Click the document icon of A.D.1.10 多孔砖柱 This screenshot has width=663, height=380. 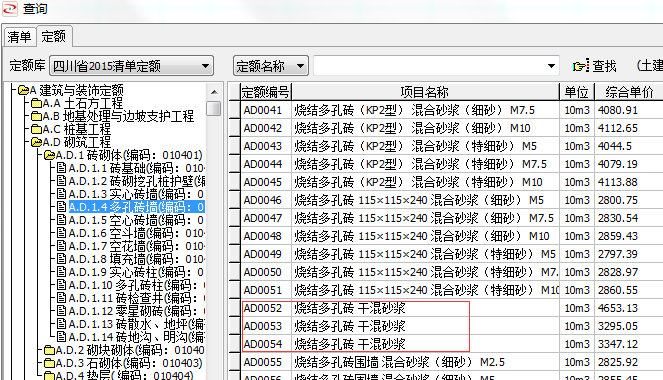tap(61, 284)
